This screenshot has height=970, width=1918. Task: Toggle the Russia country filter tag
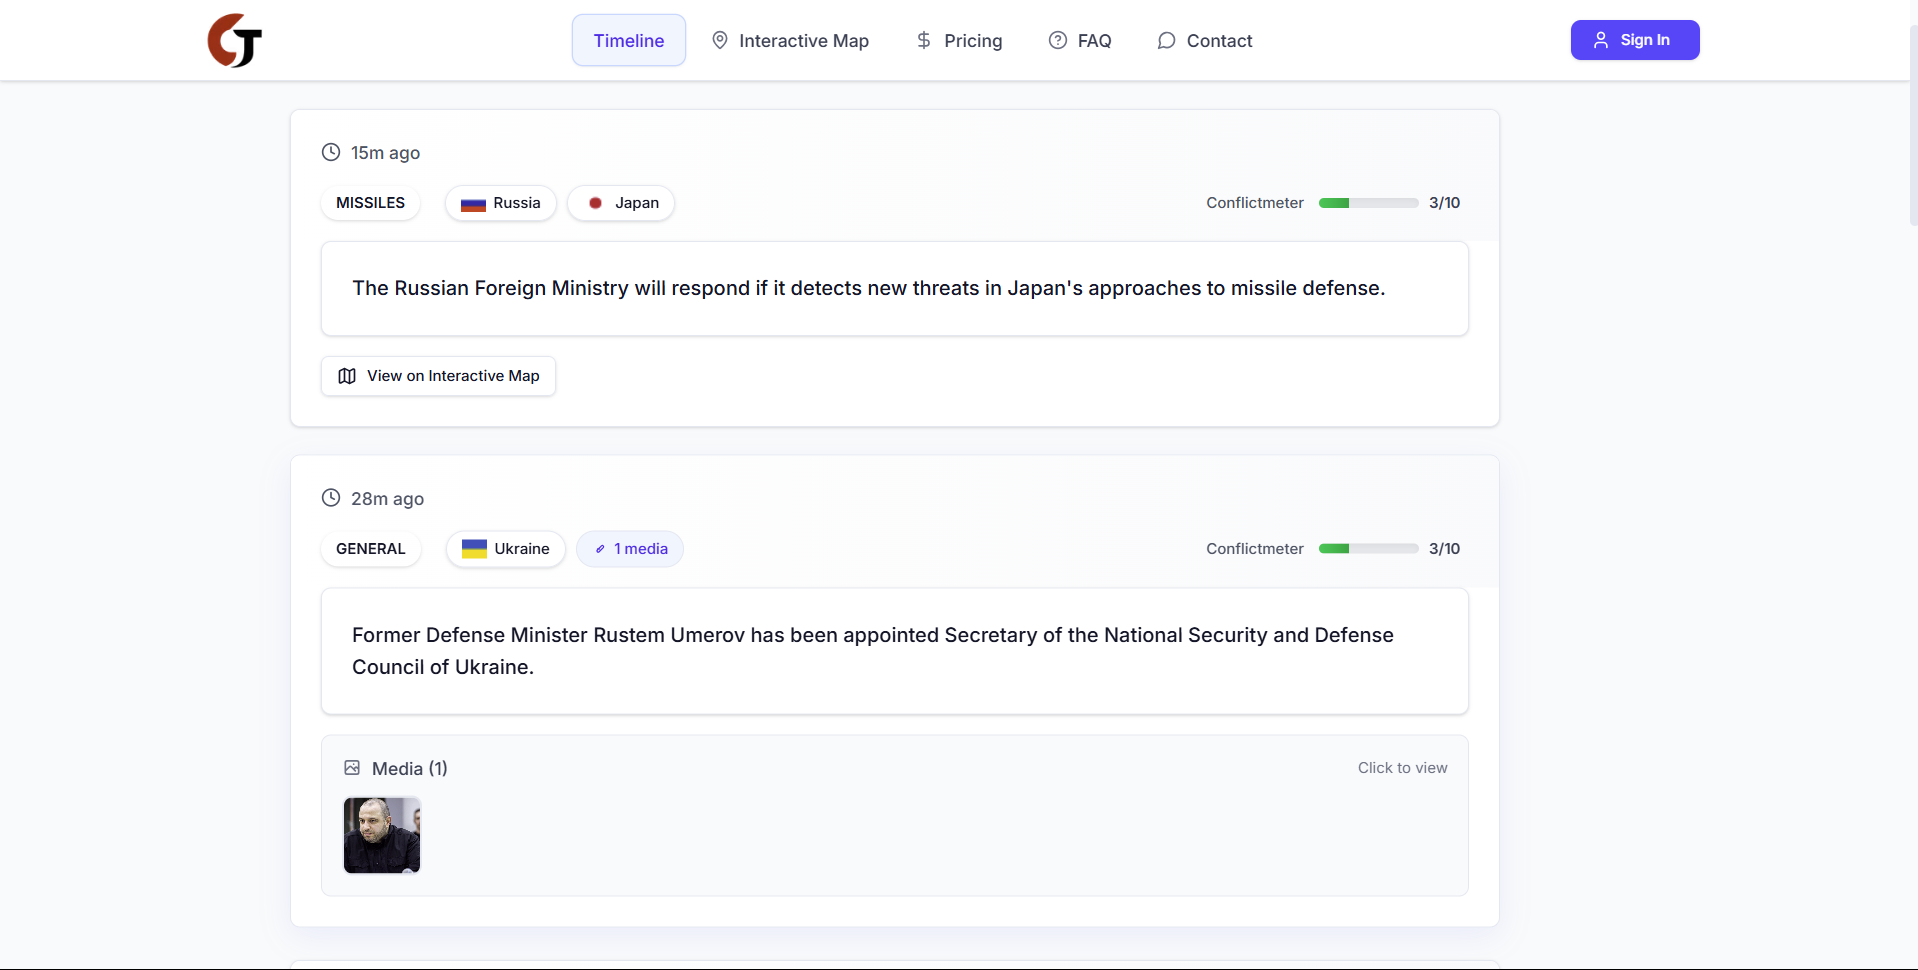point(500,202)
